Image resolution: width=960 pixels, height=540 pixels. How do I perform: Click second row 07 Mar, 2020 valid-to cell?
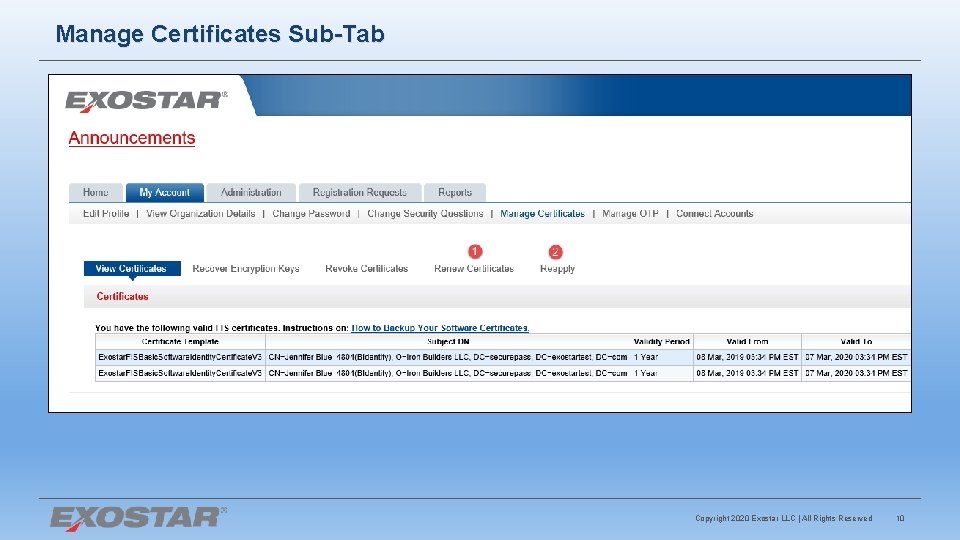click(856, 373)
